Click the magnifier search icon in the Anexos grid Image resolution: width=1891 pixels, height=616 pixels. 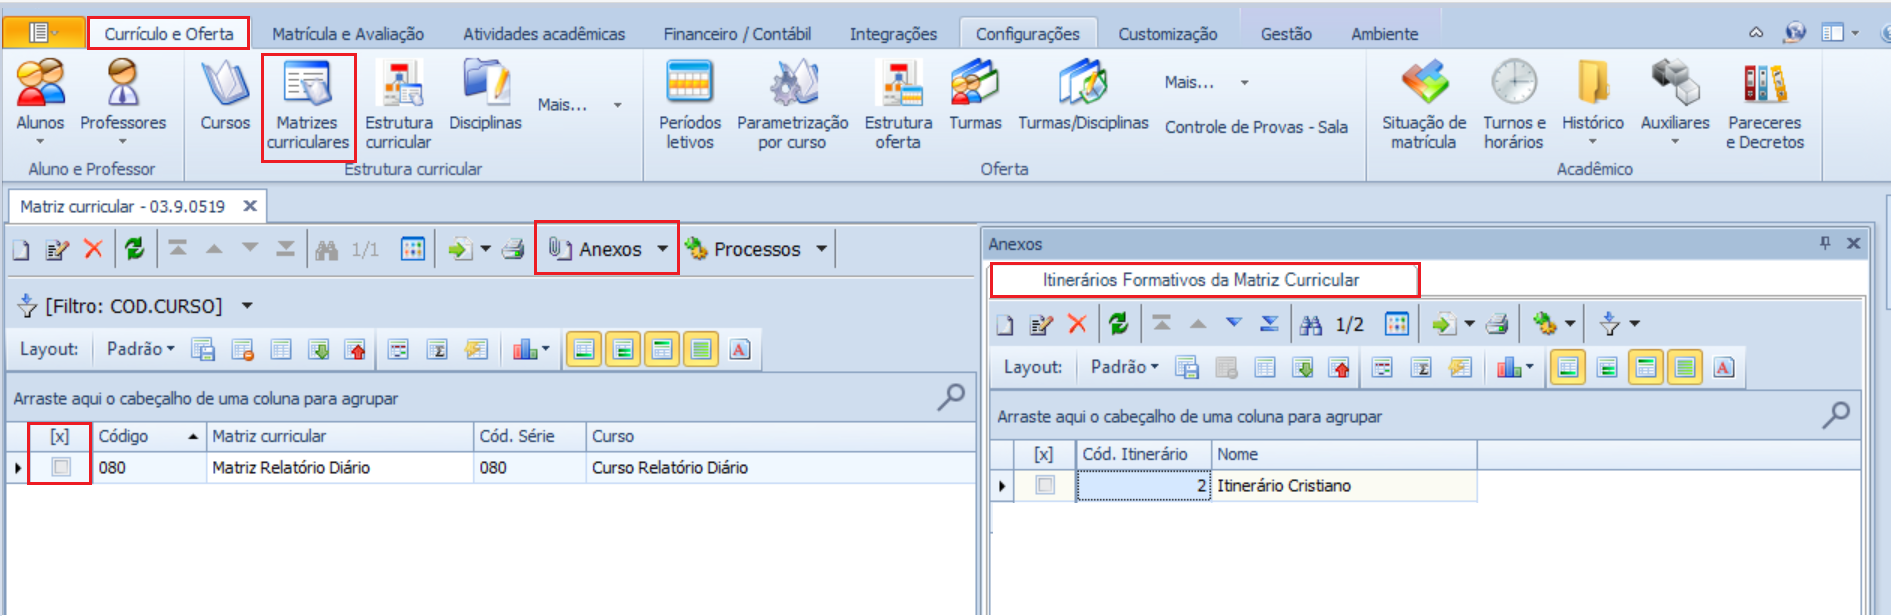pyautogui.click(x=1836, y=415)
